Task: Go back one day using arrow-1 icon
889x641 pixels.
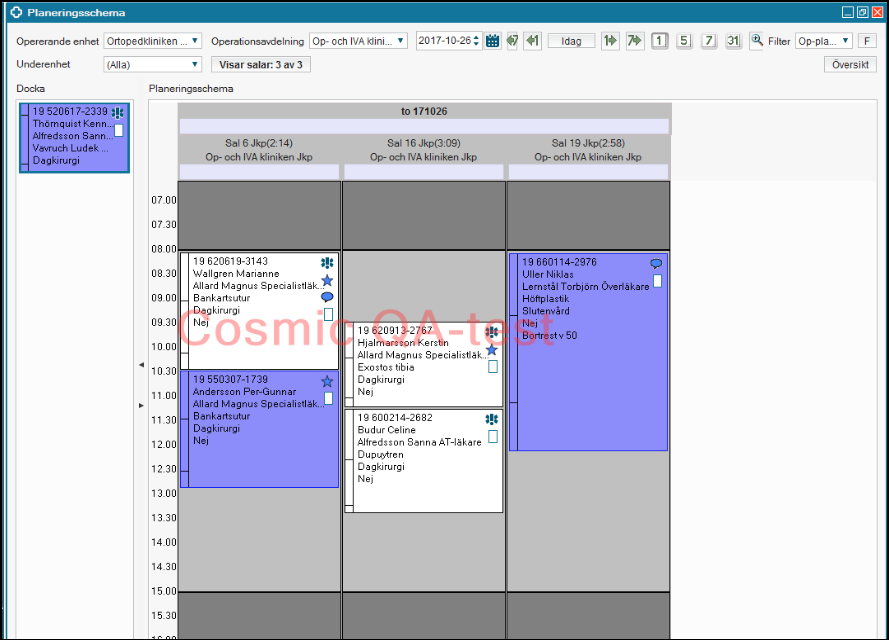Action: pos(532,41)
